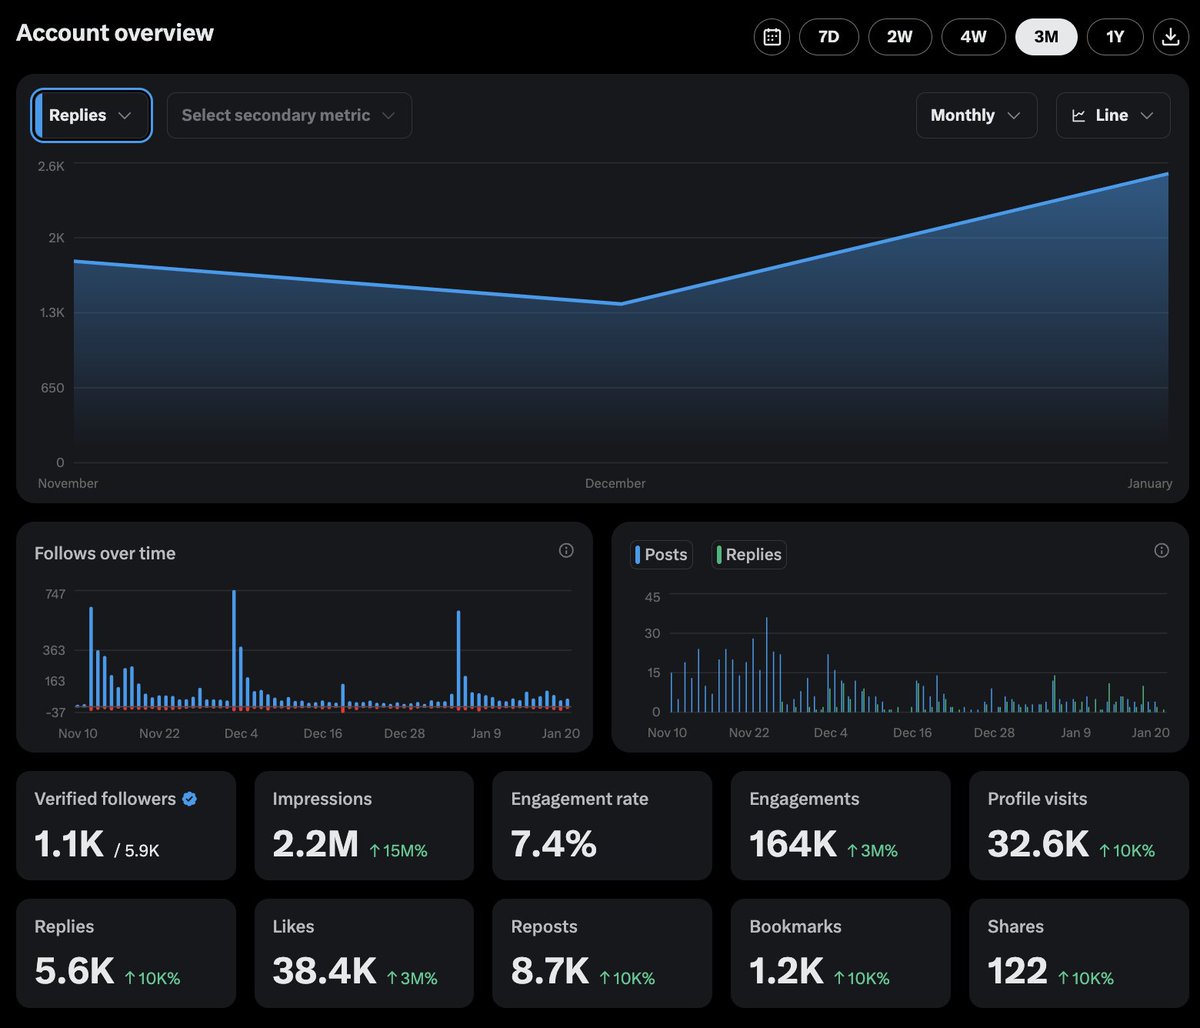1200x1028 pixels.
Task: Download the analytics data
Action: (x=1170, y=37)
